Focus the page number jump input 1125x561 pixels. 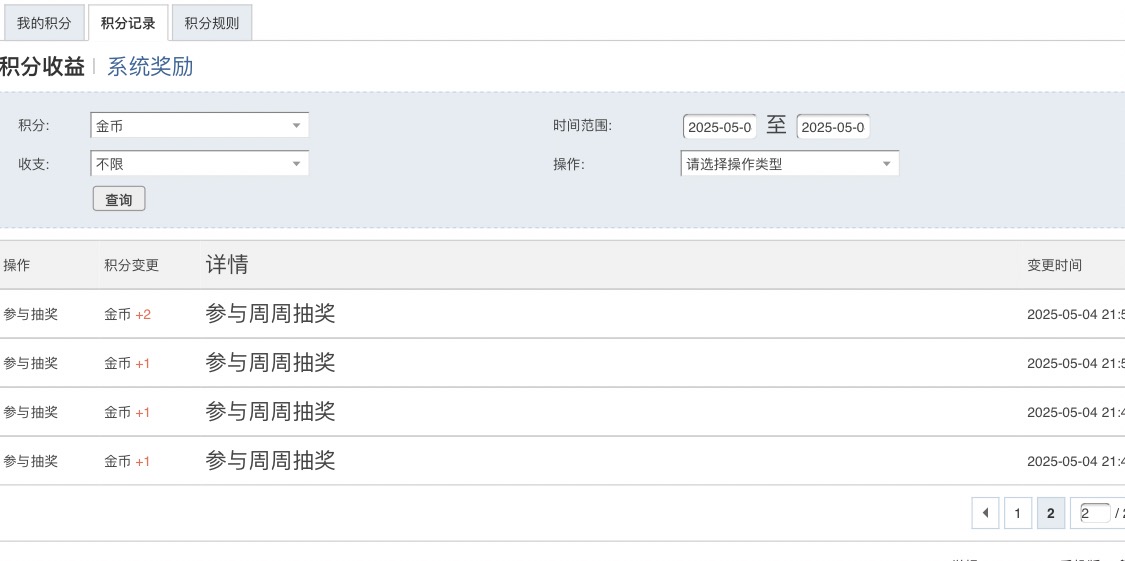click(x=1094, y=514)
